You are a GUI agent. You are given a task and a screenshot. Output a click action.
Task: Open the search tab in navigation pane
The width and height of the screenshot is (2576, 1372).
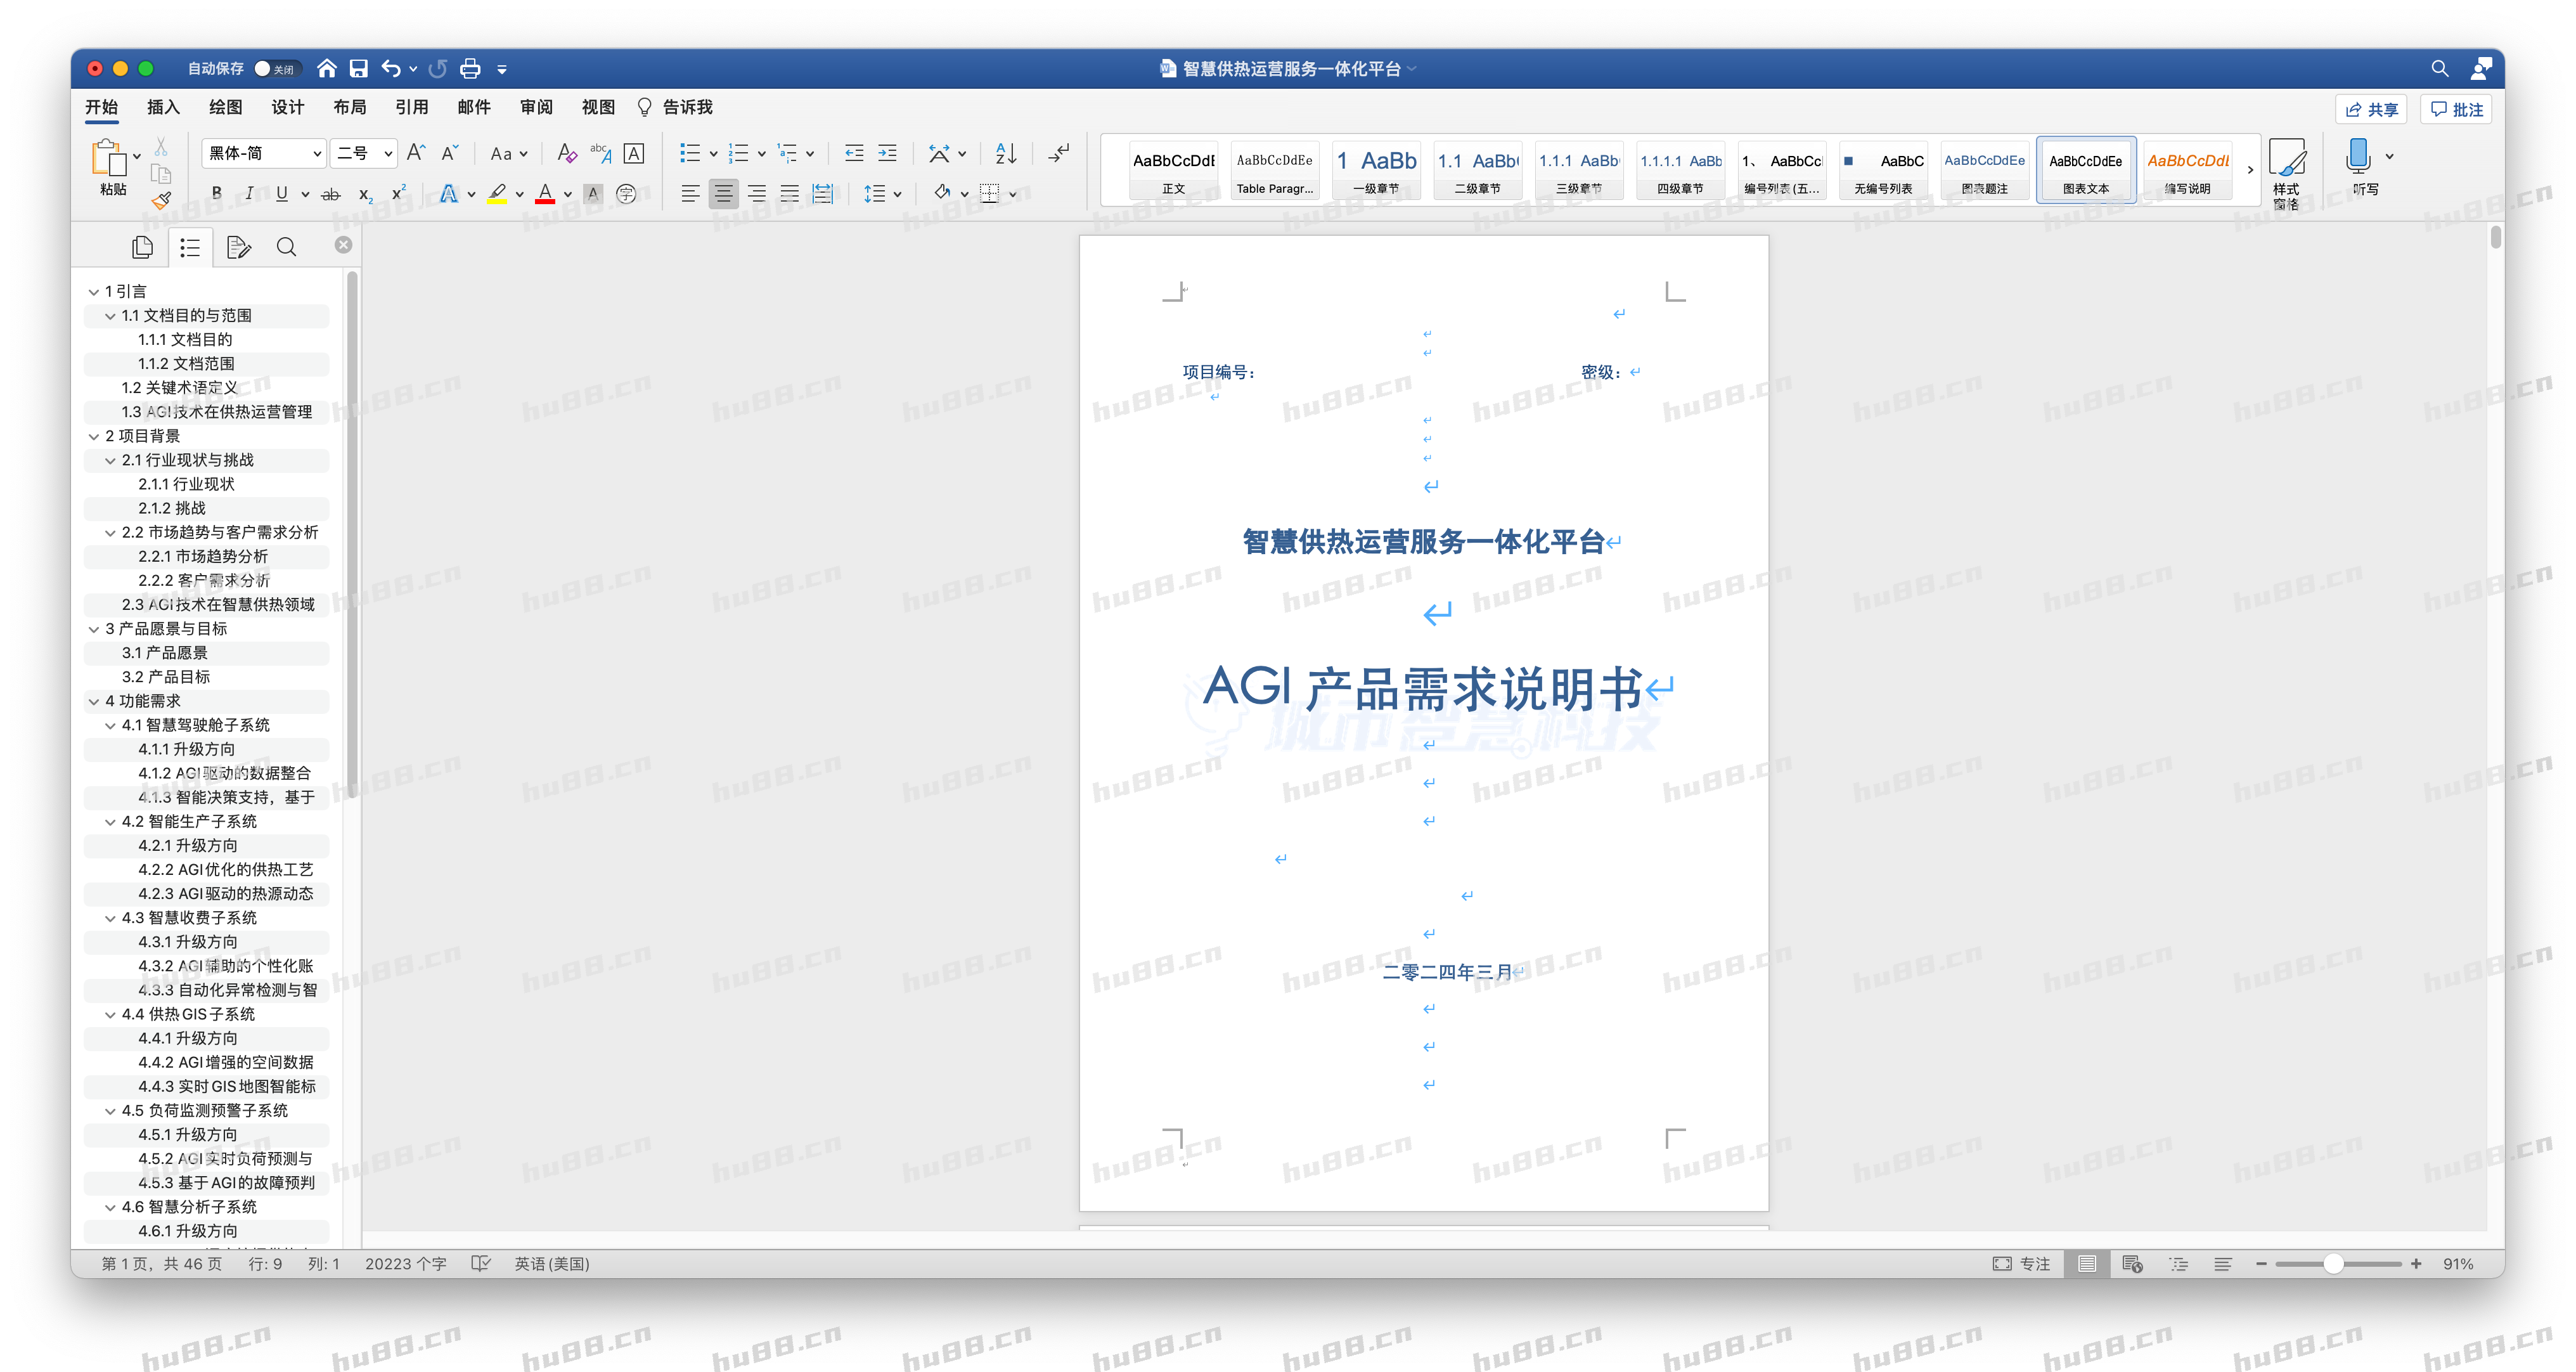[286, 247]
